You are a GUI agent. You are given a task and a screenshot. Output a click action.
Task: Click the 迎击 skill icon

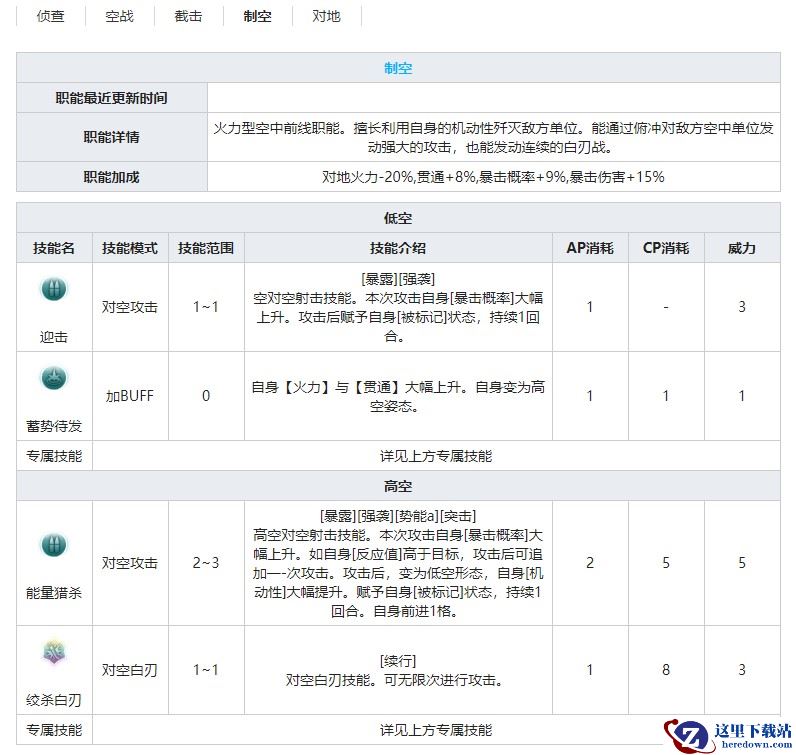tap(53, 291)
